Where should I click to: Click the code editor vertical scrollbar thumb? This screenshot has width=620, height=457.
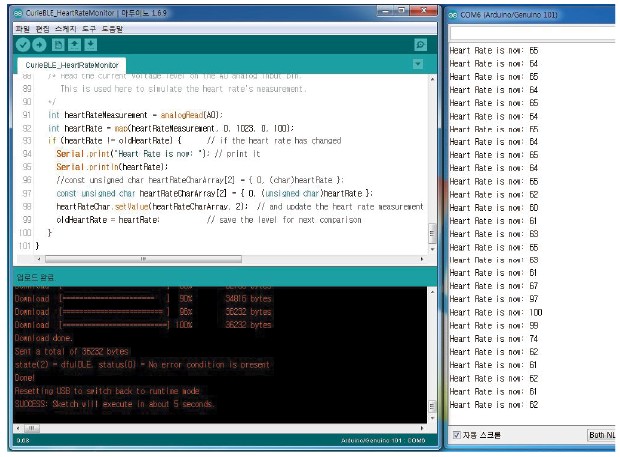[432, 234]
